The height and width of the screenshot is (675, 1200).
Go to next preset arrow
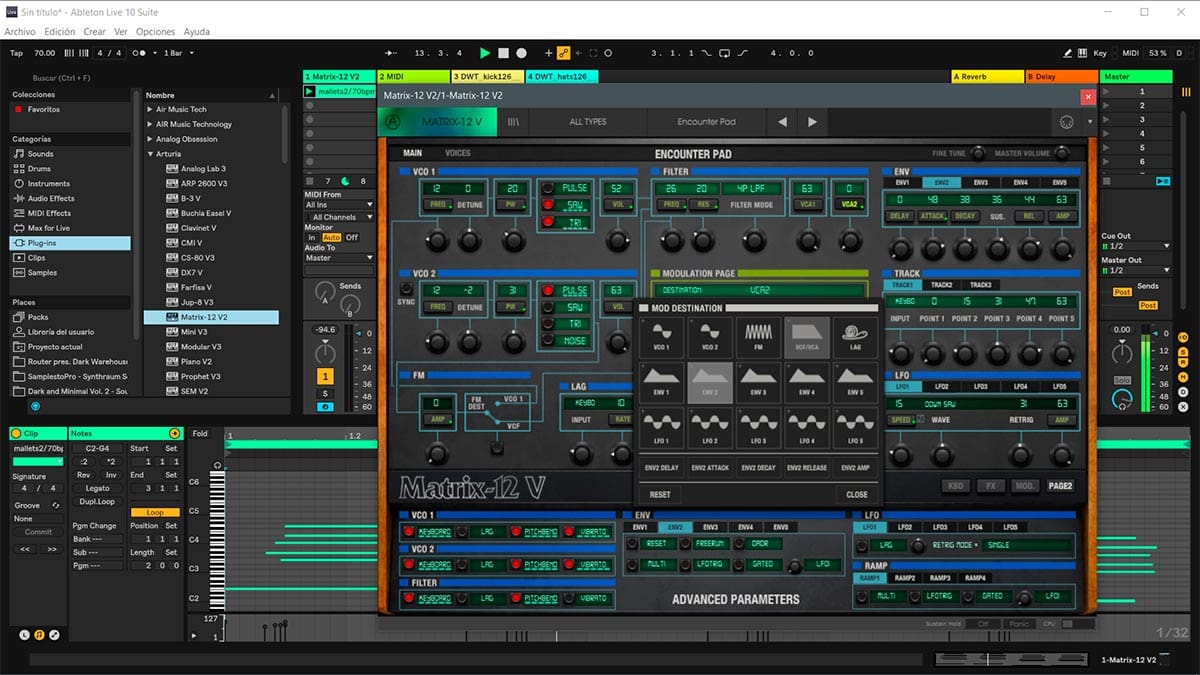812,122
